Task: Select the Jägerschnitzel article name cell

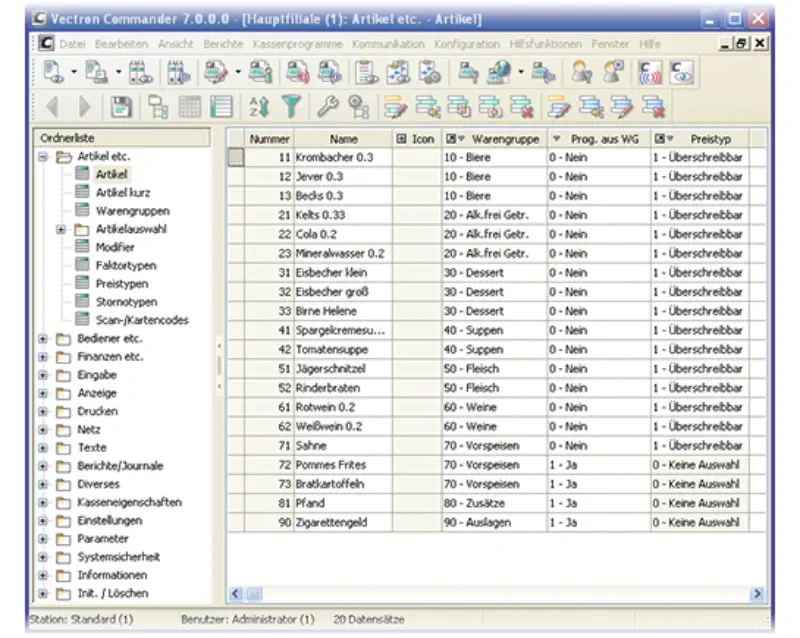Action: point(343,369)
